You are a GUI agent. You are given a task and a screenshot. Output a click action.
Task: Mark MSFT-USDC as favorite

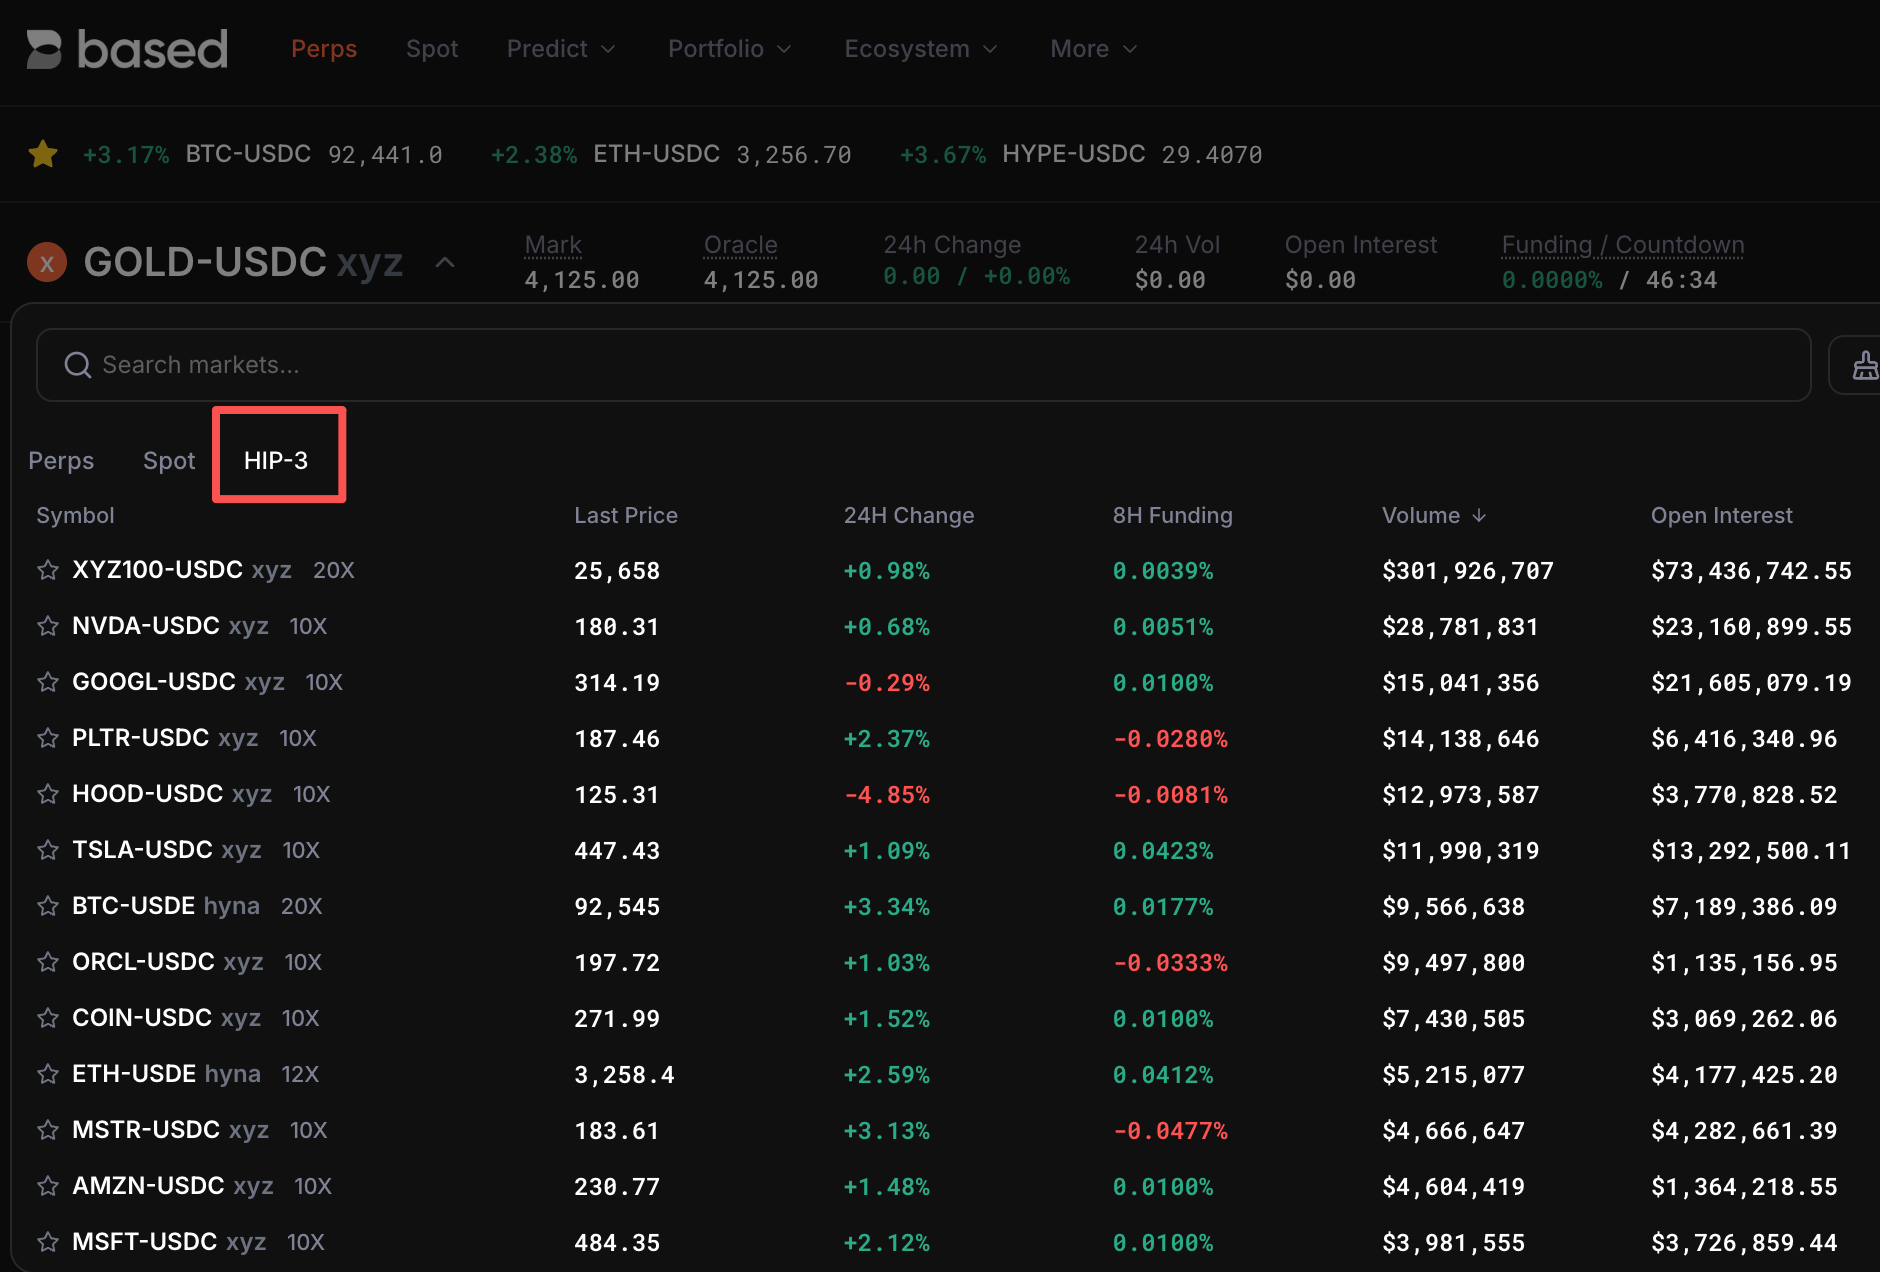click(x=48, y=1242)
